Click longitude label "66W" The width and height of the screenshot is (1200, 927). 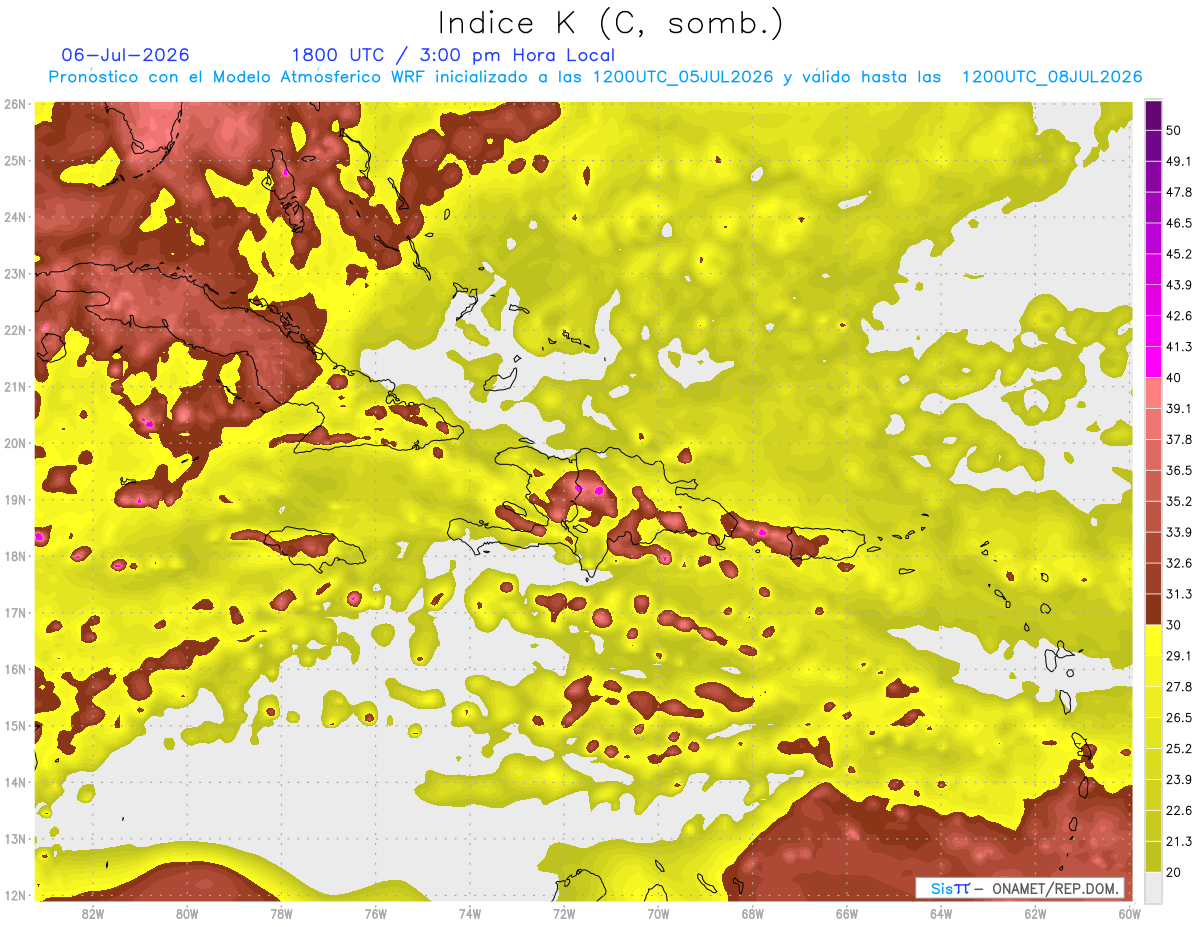pyautogui.click(x=847, y=913)
